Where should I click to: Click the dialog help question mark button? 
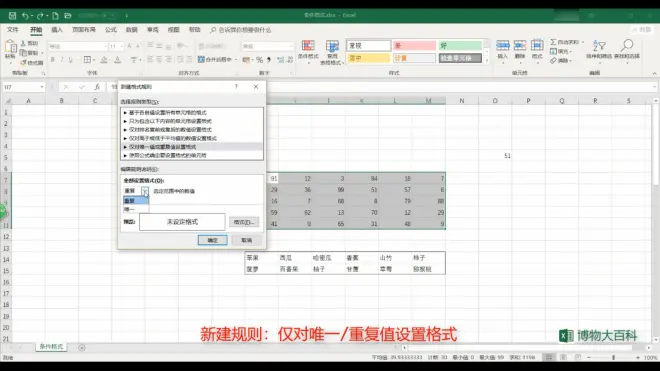point(236,87)
